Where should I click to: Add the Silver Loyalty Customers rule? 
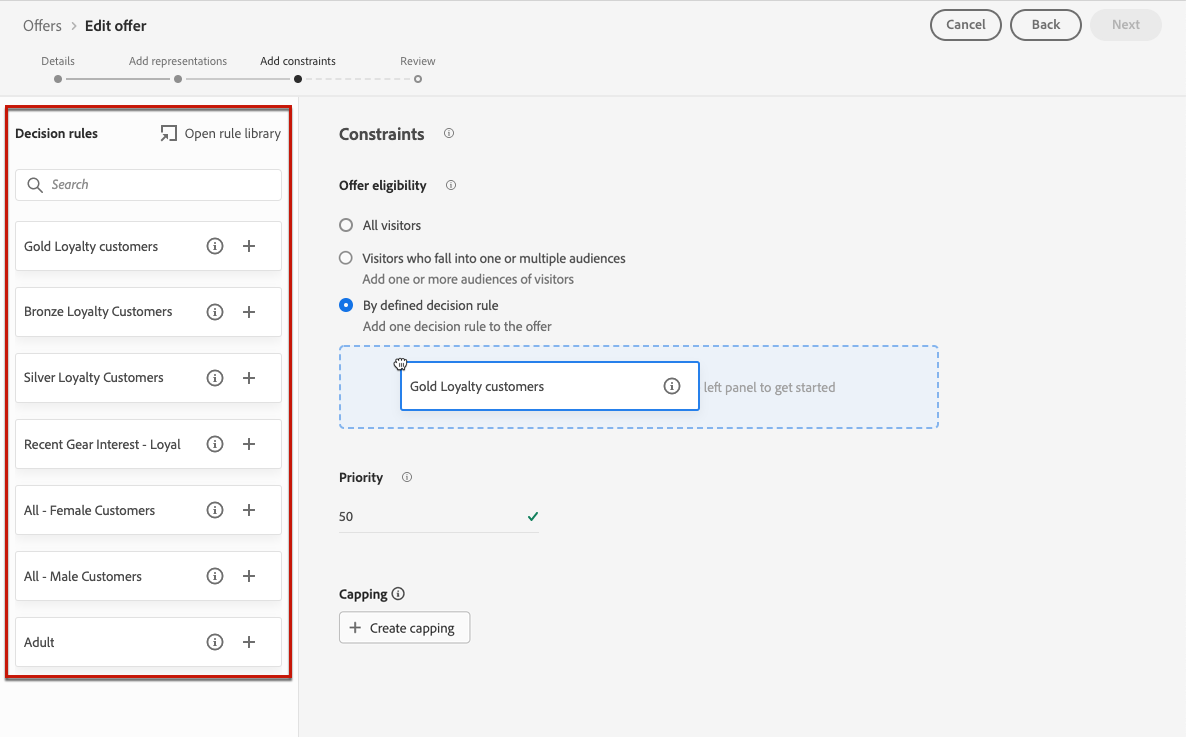click(x=249, y=378)
